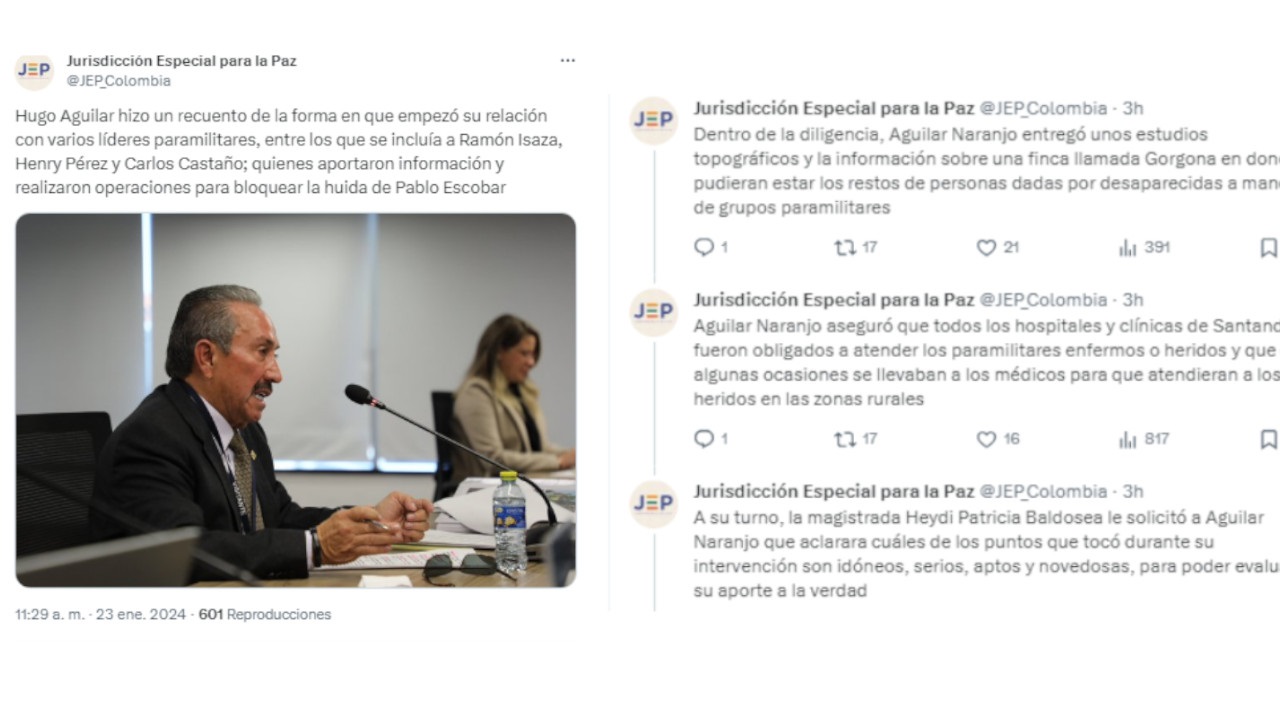Click Jurisdicción Especial para la Paz main name
The image size is (1280, 720).
point(181,61)
